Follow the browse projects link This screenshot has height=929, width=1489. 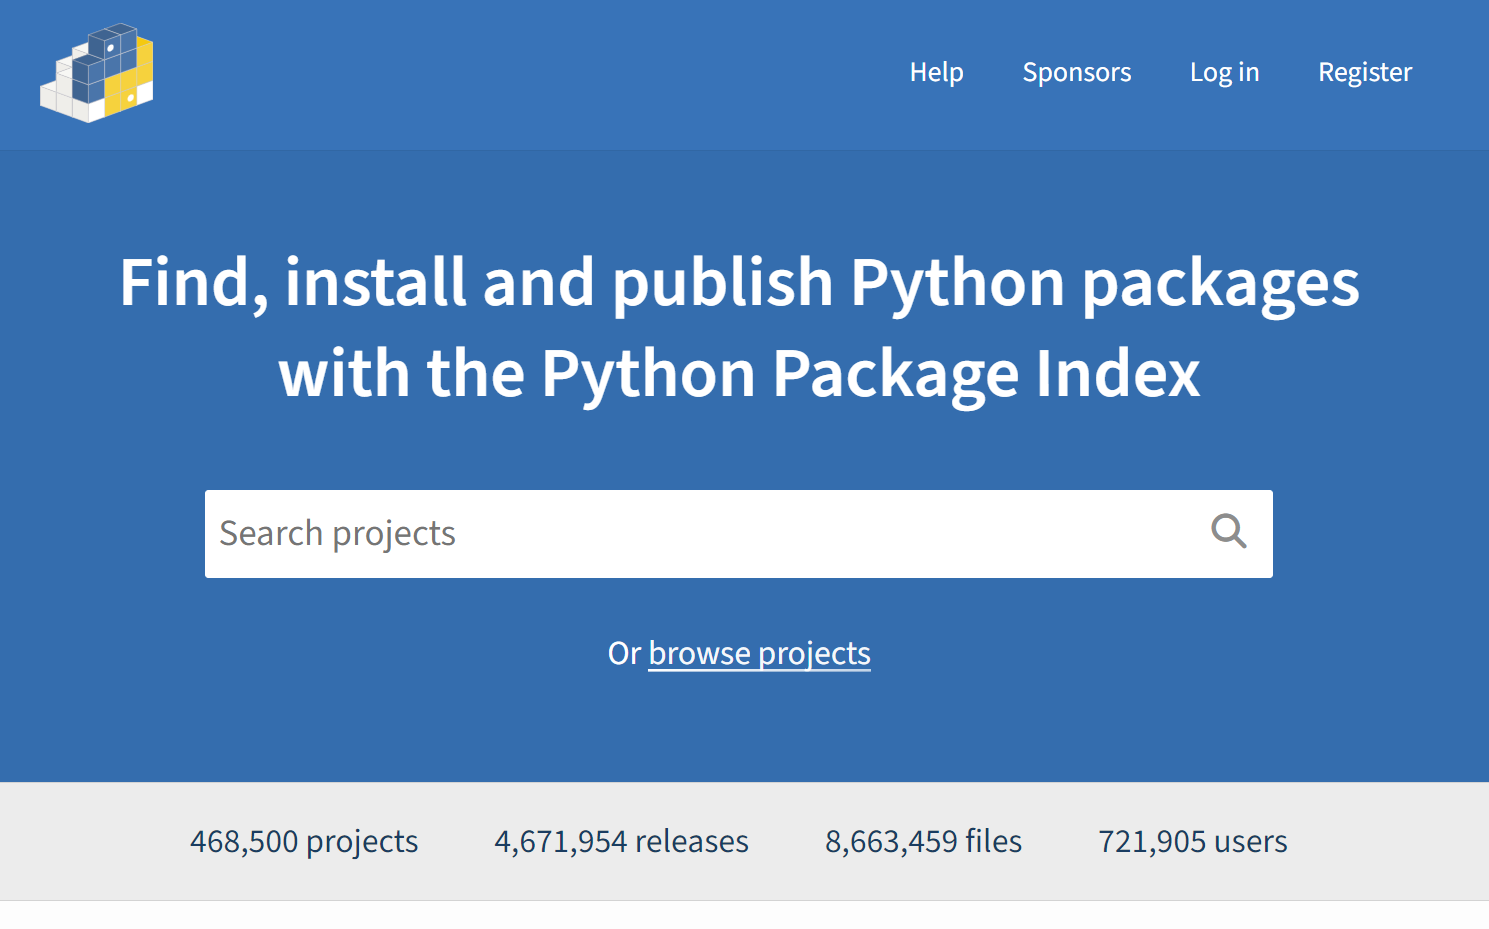coord(759,653)
